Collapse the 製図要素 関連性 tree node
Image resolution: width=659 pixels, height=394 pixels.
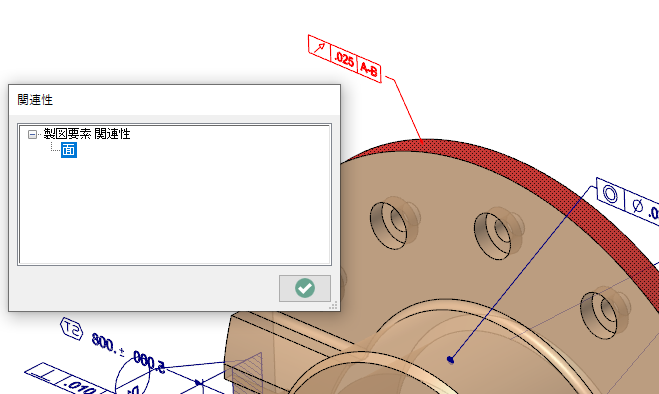[x=32, y=135]
